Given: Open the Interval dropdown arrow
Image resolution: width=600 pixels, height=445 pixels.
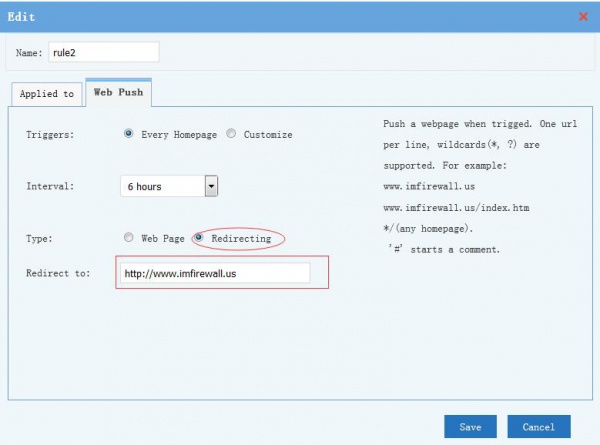Looking at the screenshot, I should [211, 186].
